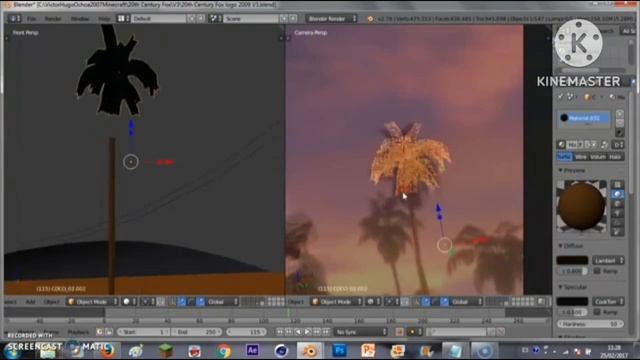The image size is (640, 360).
Task: Open Global orientation dropdown in left viewport
Action: 222,302
